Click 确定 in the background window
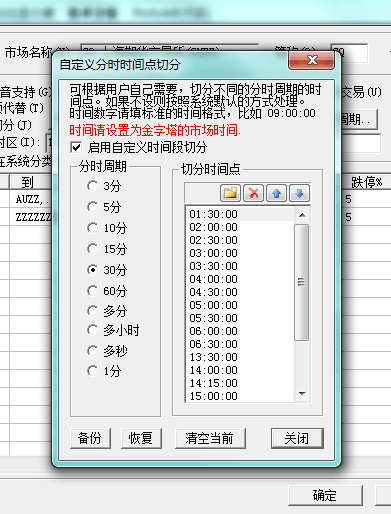The width and height of the screenshot is (391, 514). [x=325, y=495]
